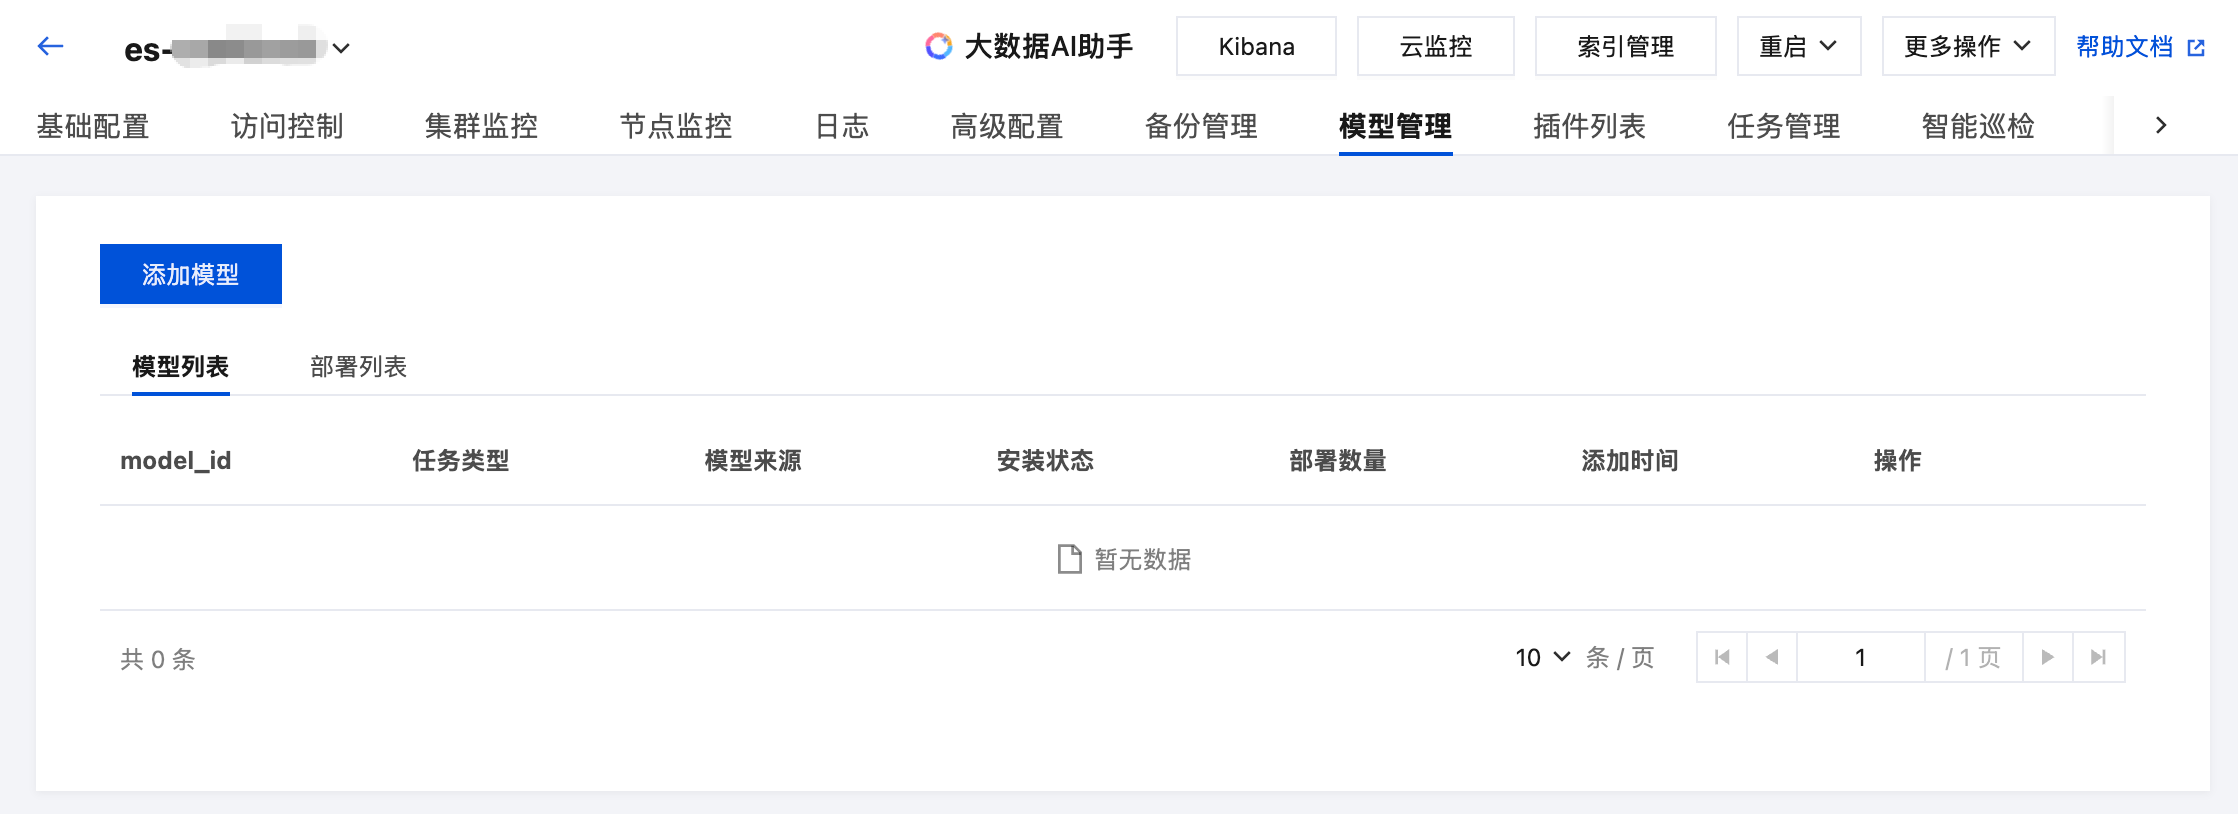This screenshot has height=814, width=2238.
Task: Jump to last page icon
Action: pos(2099,657)
